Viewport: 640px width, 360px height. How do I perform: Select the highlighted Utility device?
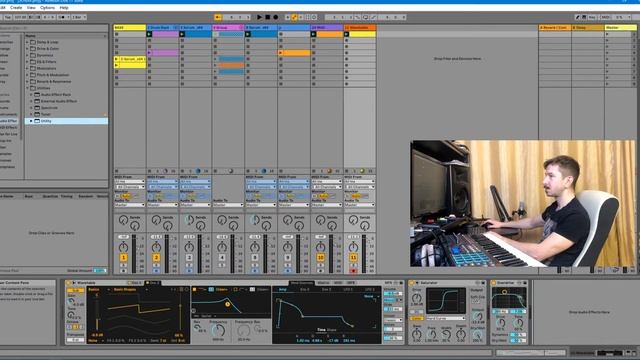pyautogui.click(x=67, y=121)
